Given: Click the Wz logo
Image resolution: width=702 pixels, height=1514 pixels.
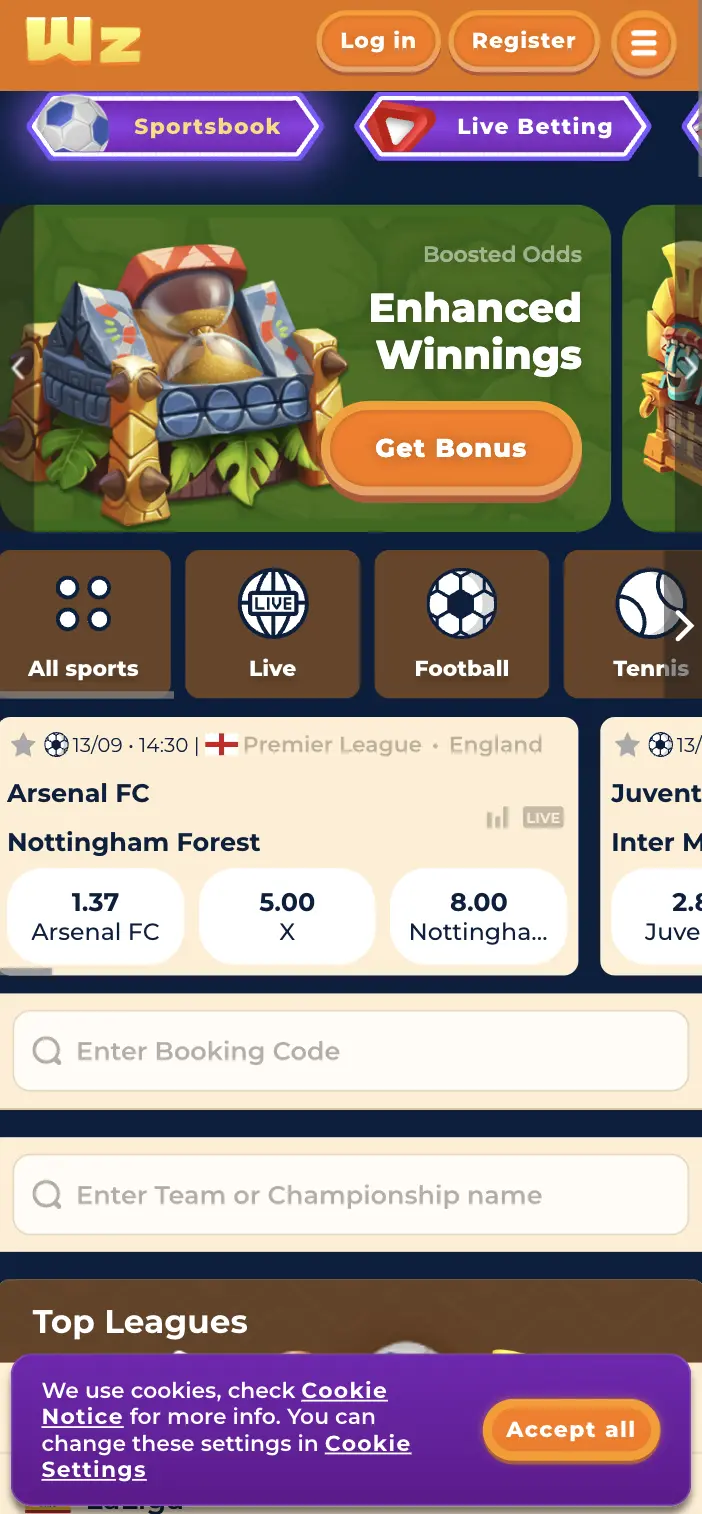Looking at the screenshot, I should 83,44.
